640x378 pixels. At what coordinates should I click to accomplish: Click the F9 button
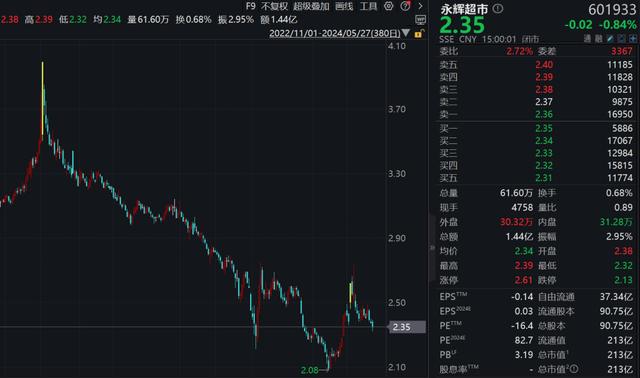pyautogui.click(x=250, y=6)
